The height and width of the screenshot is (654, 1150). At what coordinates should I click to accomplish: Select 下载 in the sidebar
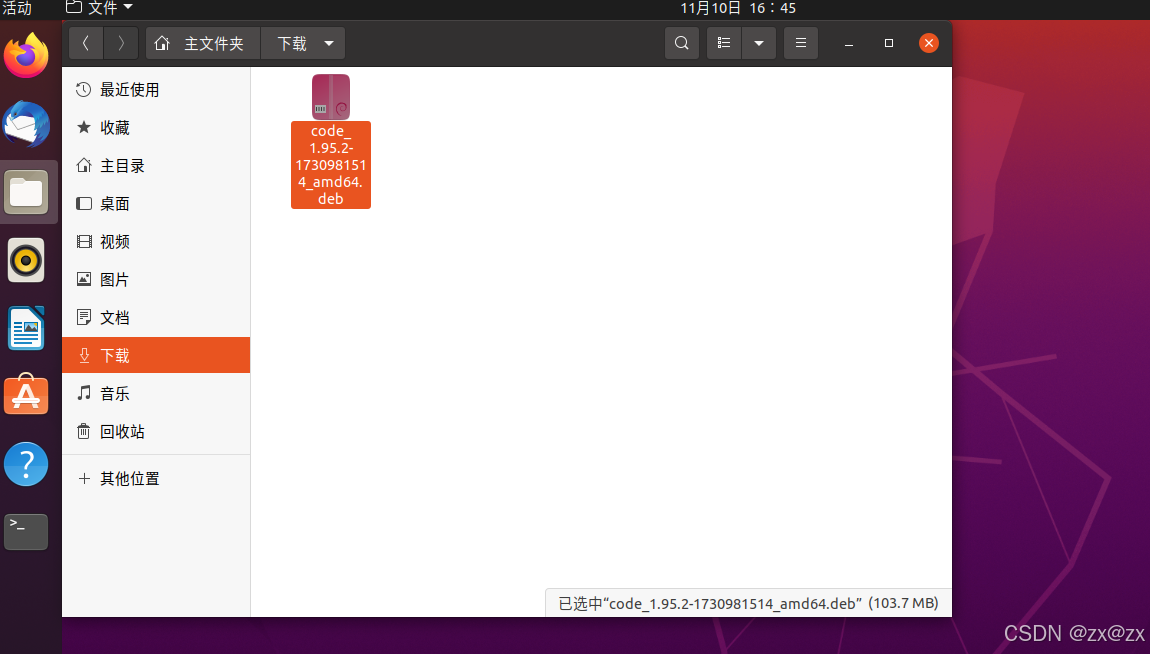[156, 356]
